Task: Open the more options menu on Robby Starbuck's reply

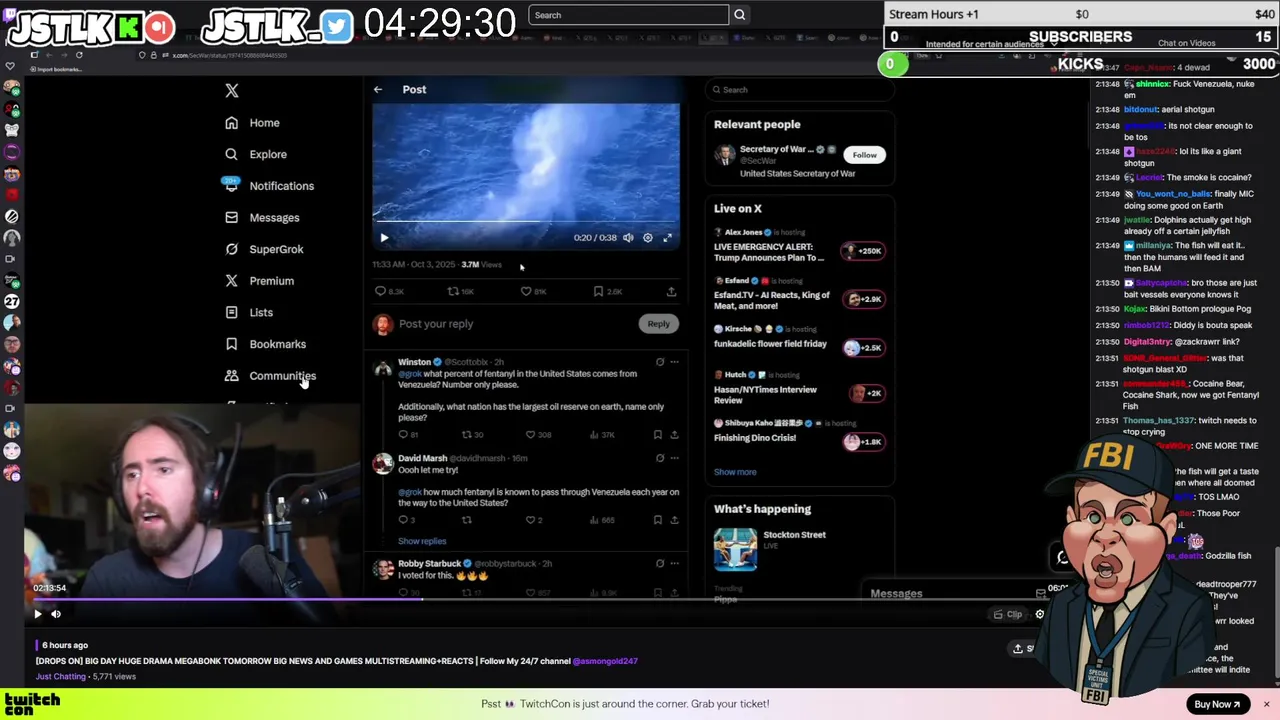Action: [674, 563]
